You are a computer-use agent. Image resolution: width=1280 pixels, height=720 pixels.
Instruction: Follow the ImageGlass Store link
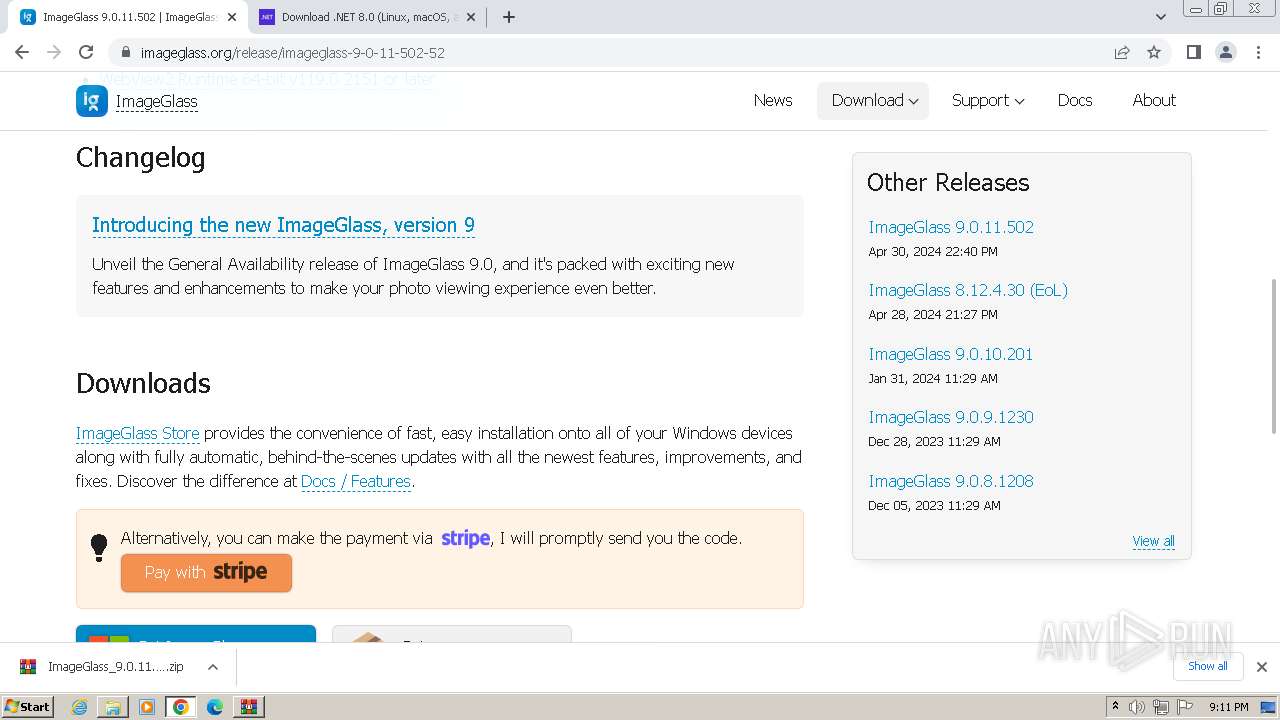pyautogui.click(x=137, y=433)
